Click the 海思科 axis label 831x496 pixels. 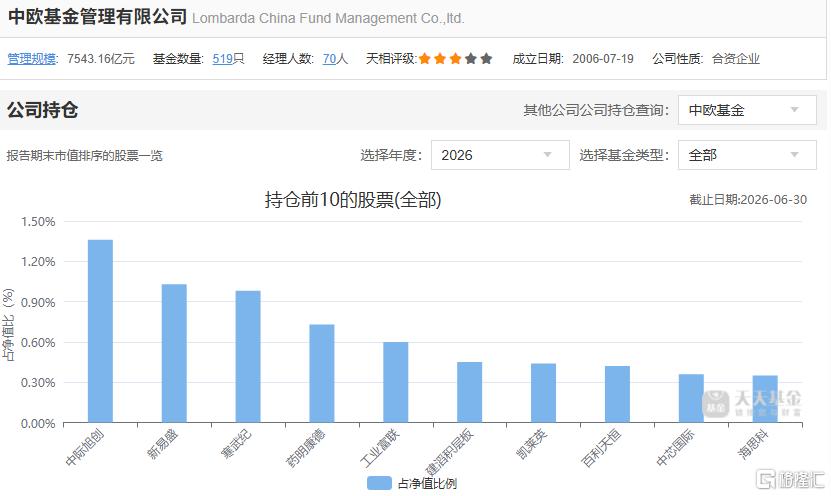753,445
